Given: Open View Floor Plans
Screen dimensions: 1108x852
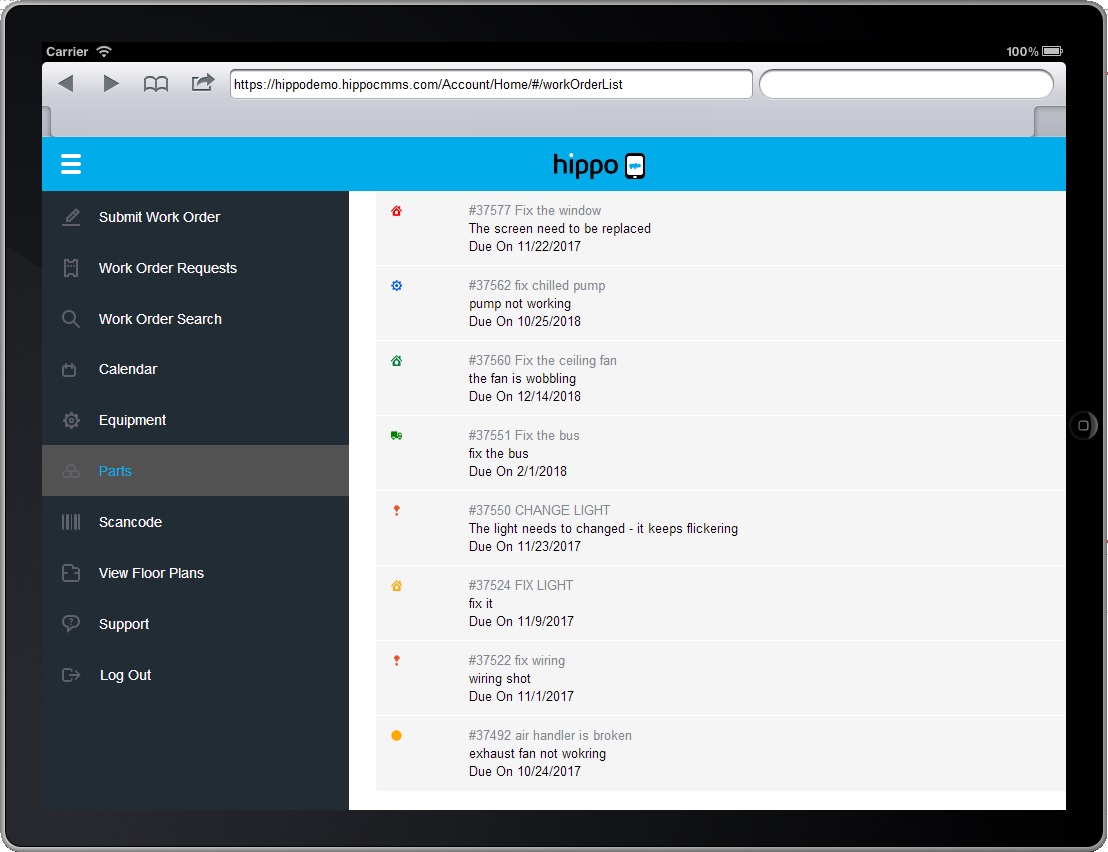Looking at the screenshot, I should coord(195,573).
